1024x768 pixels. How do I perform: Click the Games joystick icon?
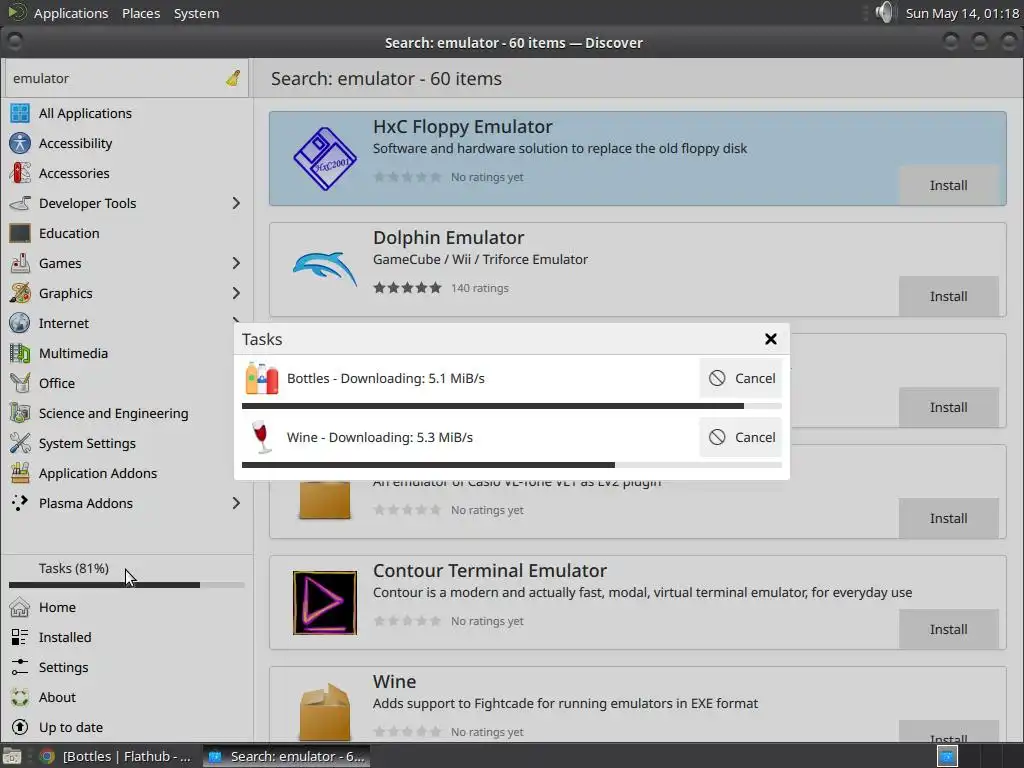(x=20, y=263)
